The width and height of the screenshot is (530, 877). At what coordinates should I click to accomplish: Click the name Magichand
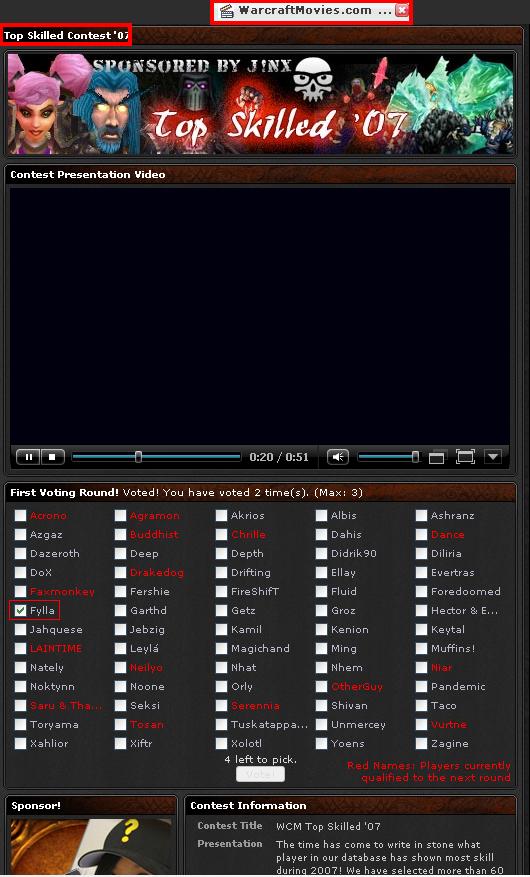click(x=261, y=649)
